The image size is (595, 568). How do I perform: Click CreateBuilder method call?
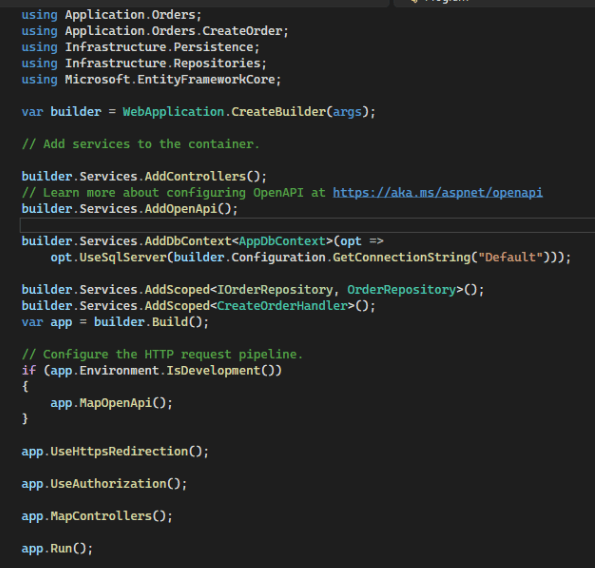point(279,112)
